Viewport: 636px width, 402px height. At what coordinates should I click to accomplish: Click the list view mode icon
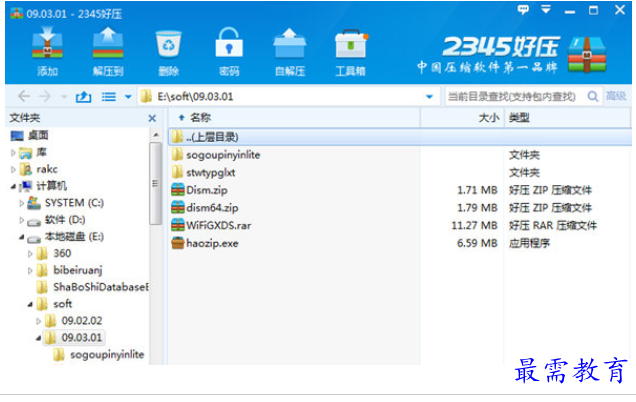(109, 97)
